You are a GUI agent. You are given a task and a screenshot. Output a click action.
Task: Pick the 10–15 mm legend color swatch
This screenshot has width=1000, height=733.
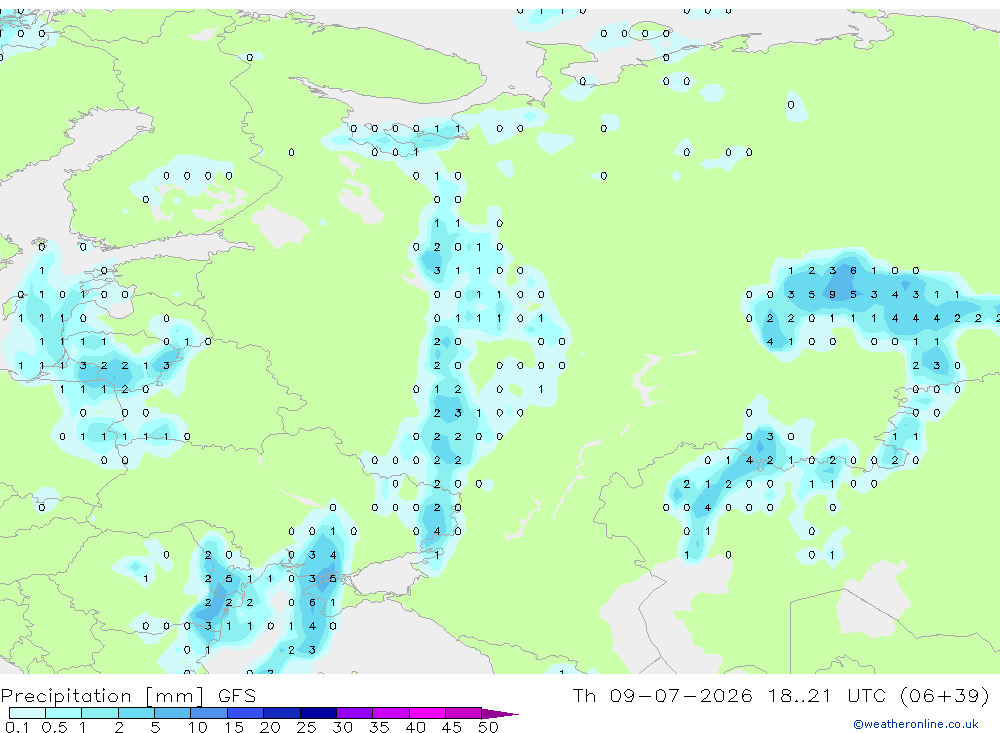209,713
